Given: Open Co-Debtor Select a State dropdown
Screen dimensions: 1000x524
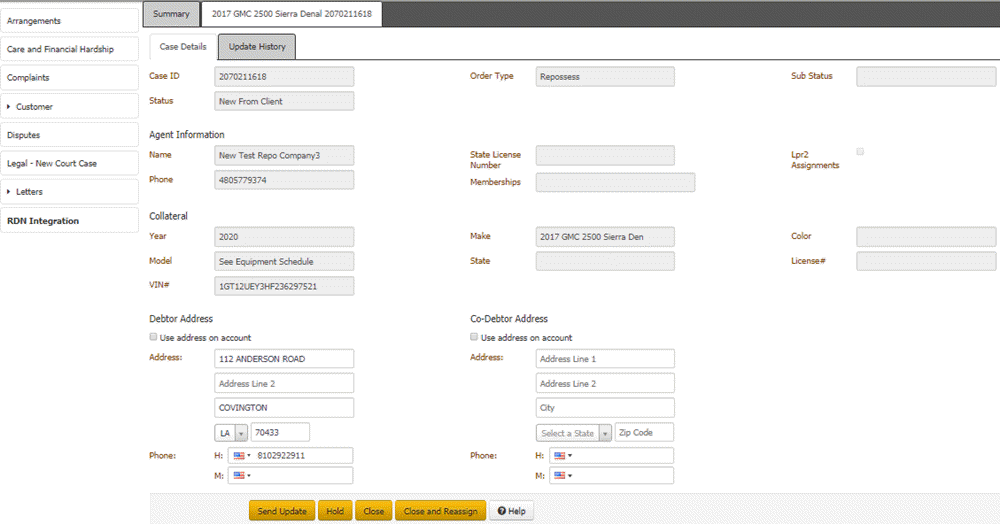Looking at the screenshot, I should tap(573, 433).
